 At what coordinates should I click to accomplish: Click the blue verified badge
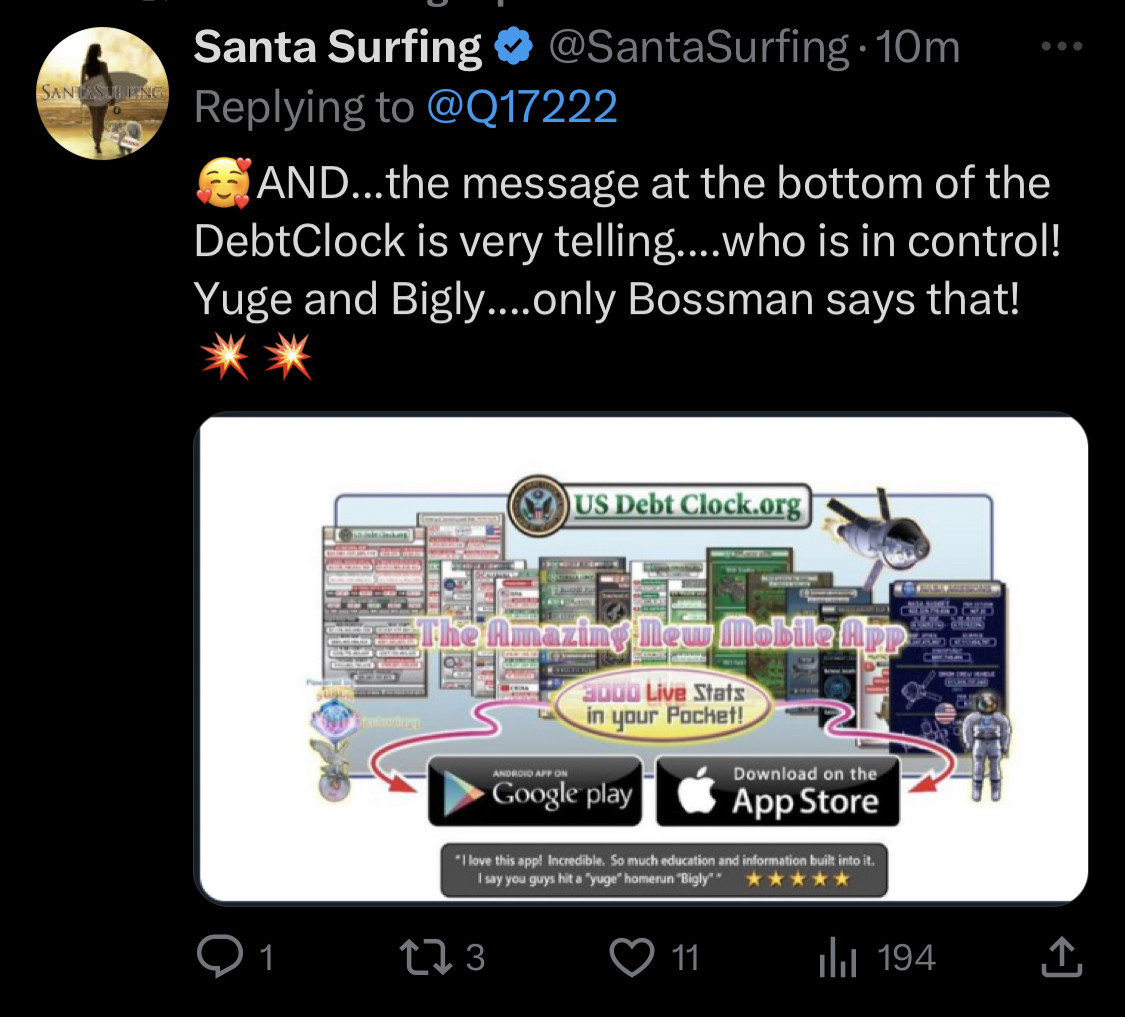(514, 47)
